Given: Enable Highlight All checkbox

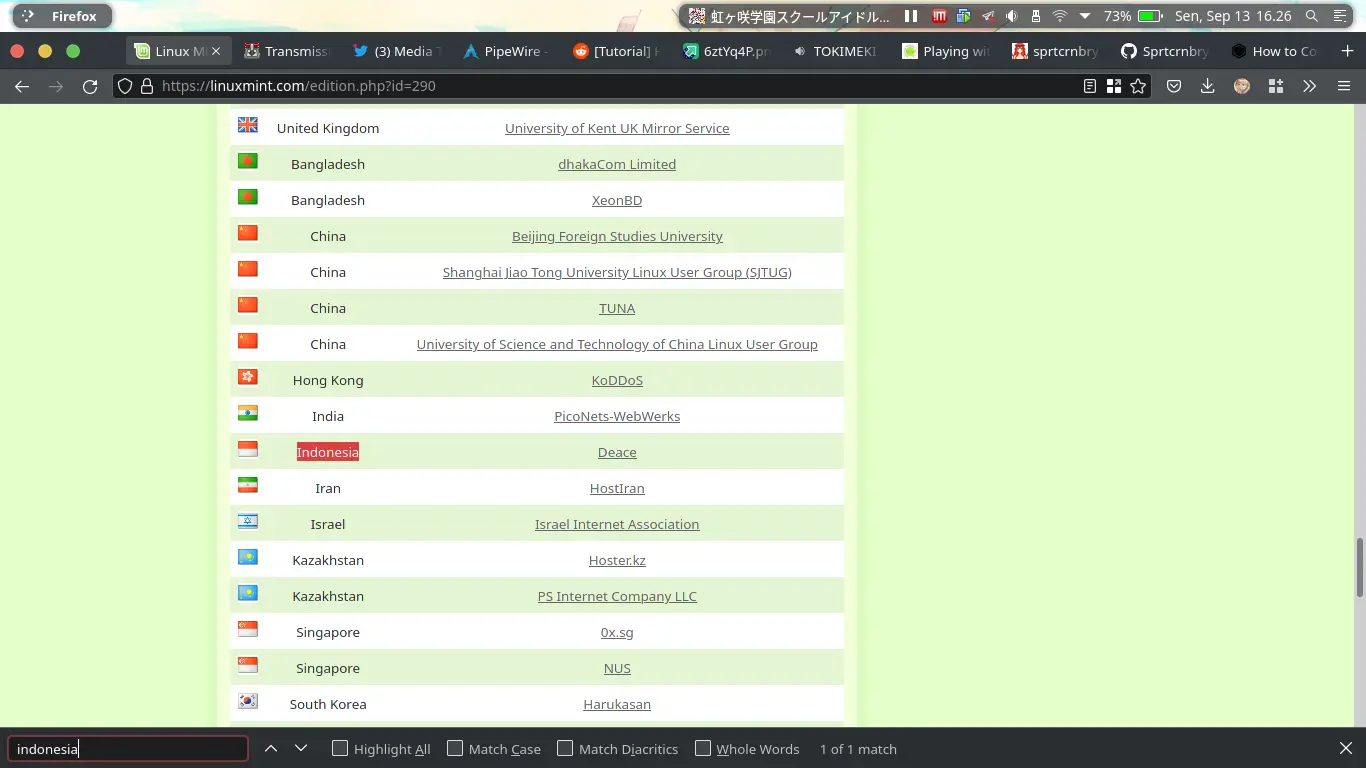Looking at the screenshot, I should (340, 748).
